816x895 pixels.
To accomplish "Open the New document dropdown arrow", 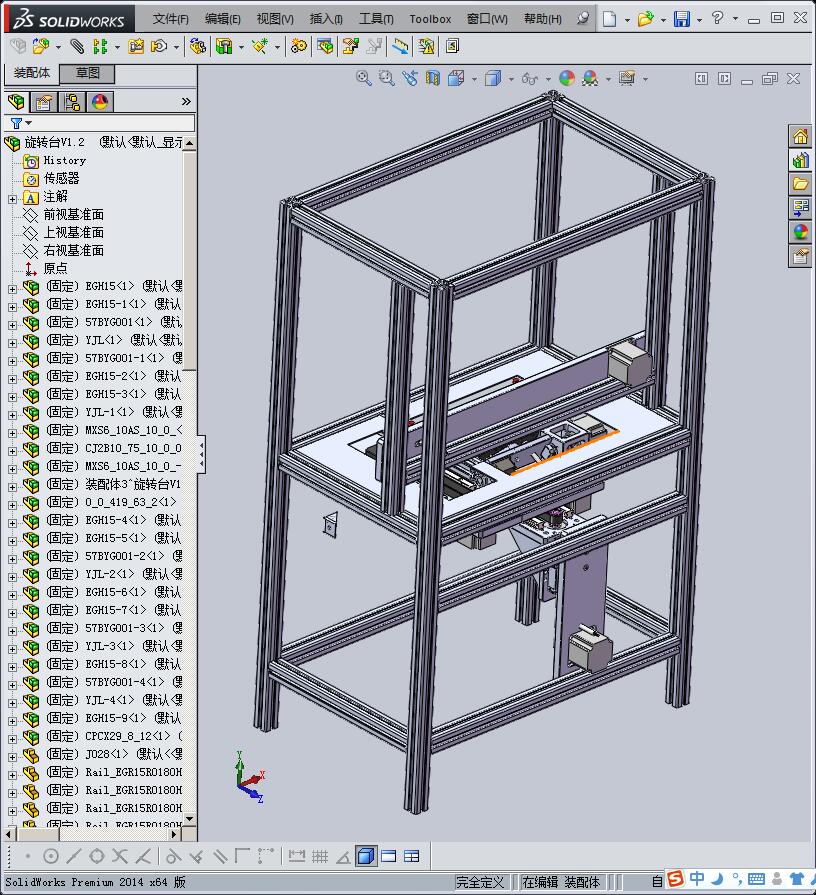I will [627, 20].
